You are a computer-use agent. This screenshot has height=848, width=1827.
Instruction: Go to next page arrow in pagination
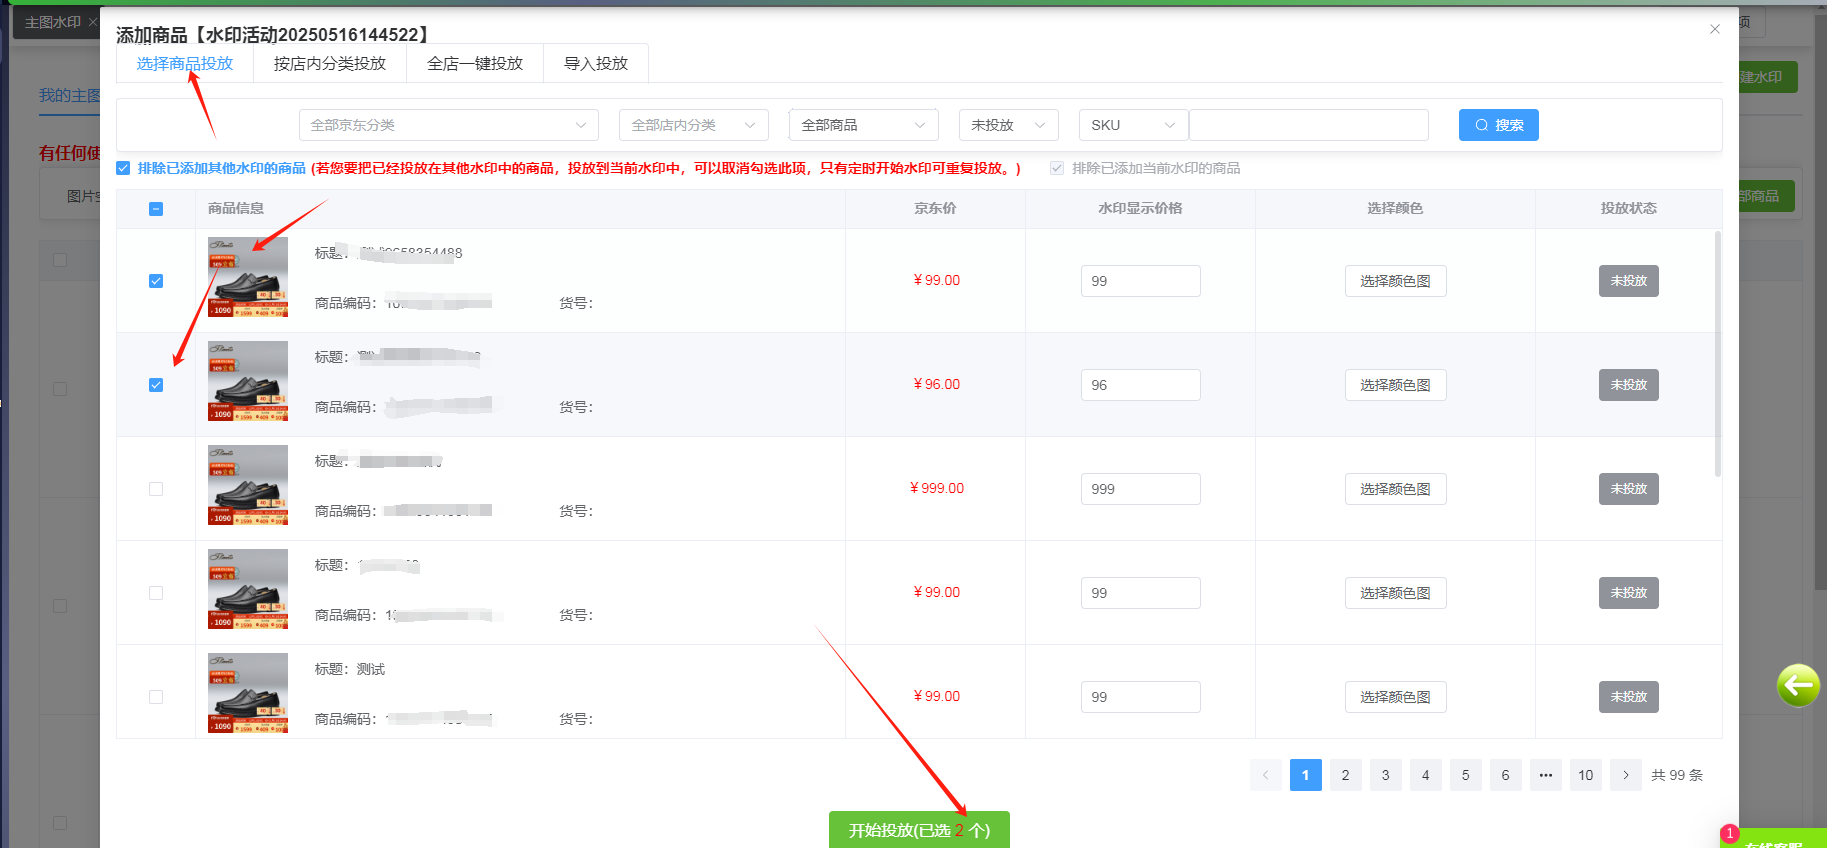[x=1625, y=775]
